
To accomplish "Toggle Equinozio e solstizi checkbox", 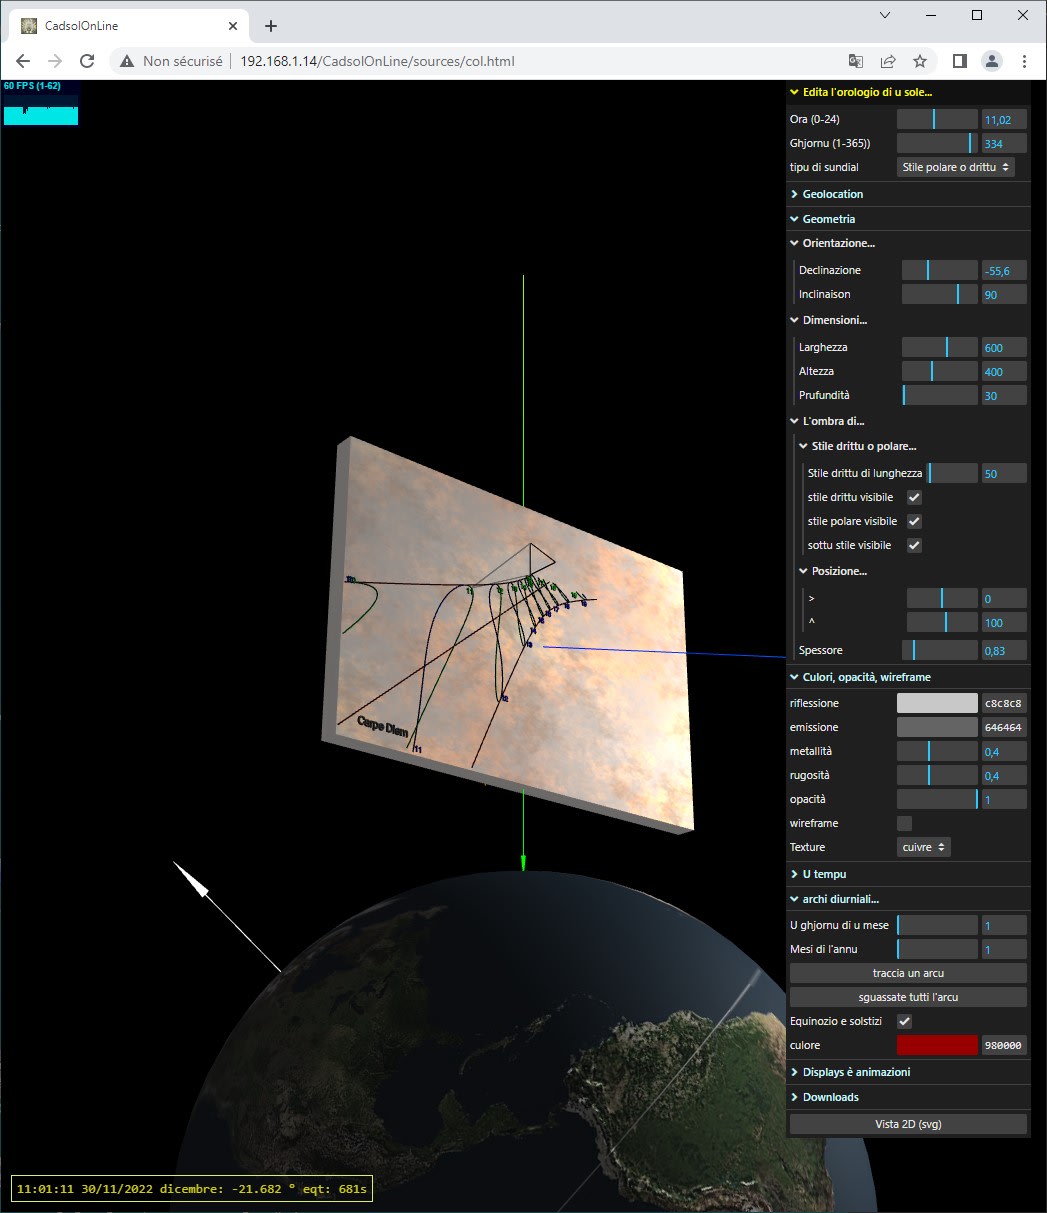I will 905,1021.
